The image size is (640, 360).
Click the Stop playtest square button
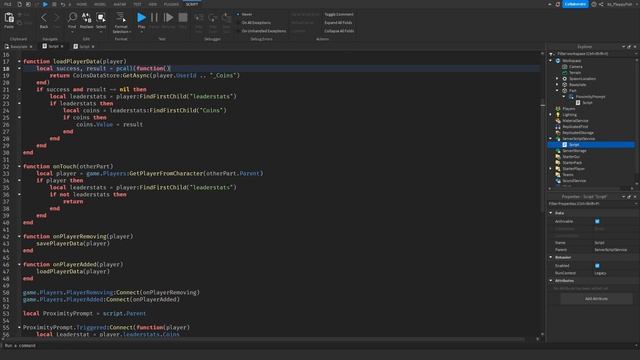coord(183,17)
